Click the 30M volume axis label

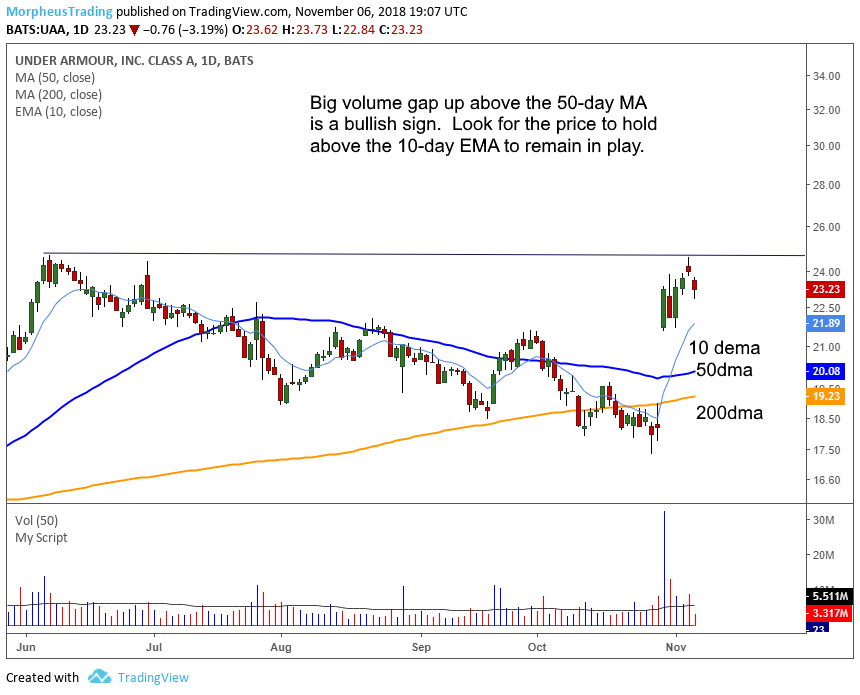click(824, 520)
